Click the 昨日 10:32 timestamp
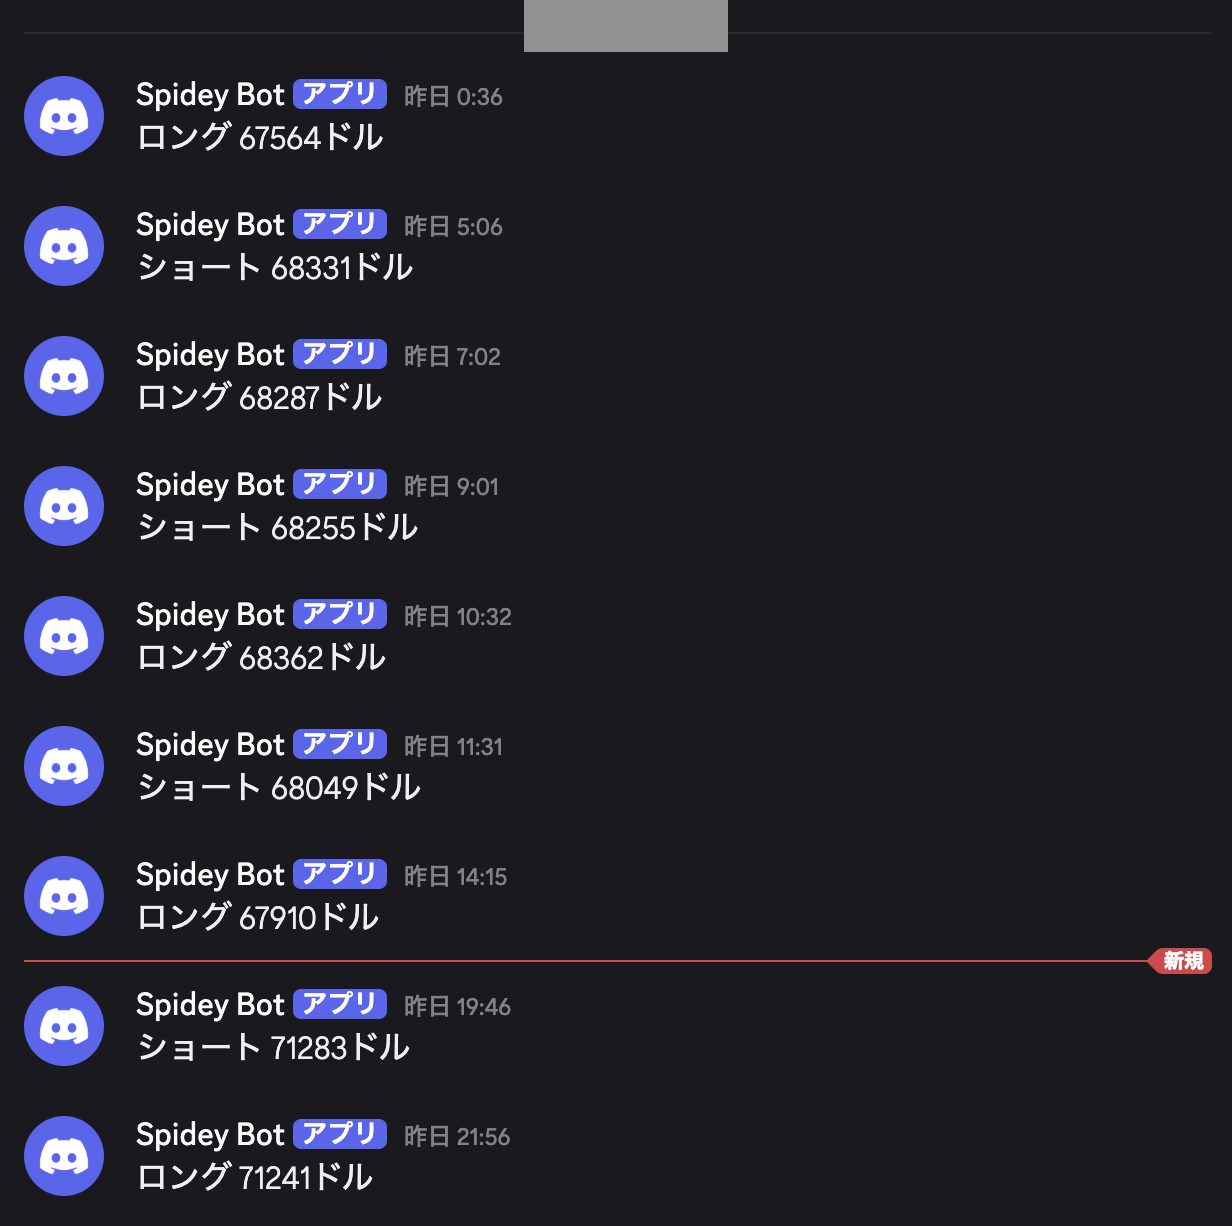The height and width of the screenshot is (1226, 1232). 457,616
